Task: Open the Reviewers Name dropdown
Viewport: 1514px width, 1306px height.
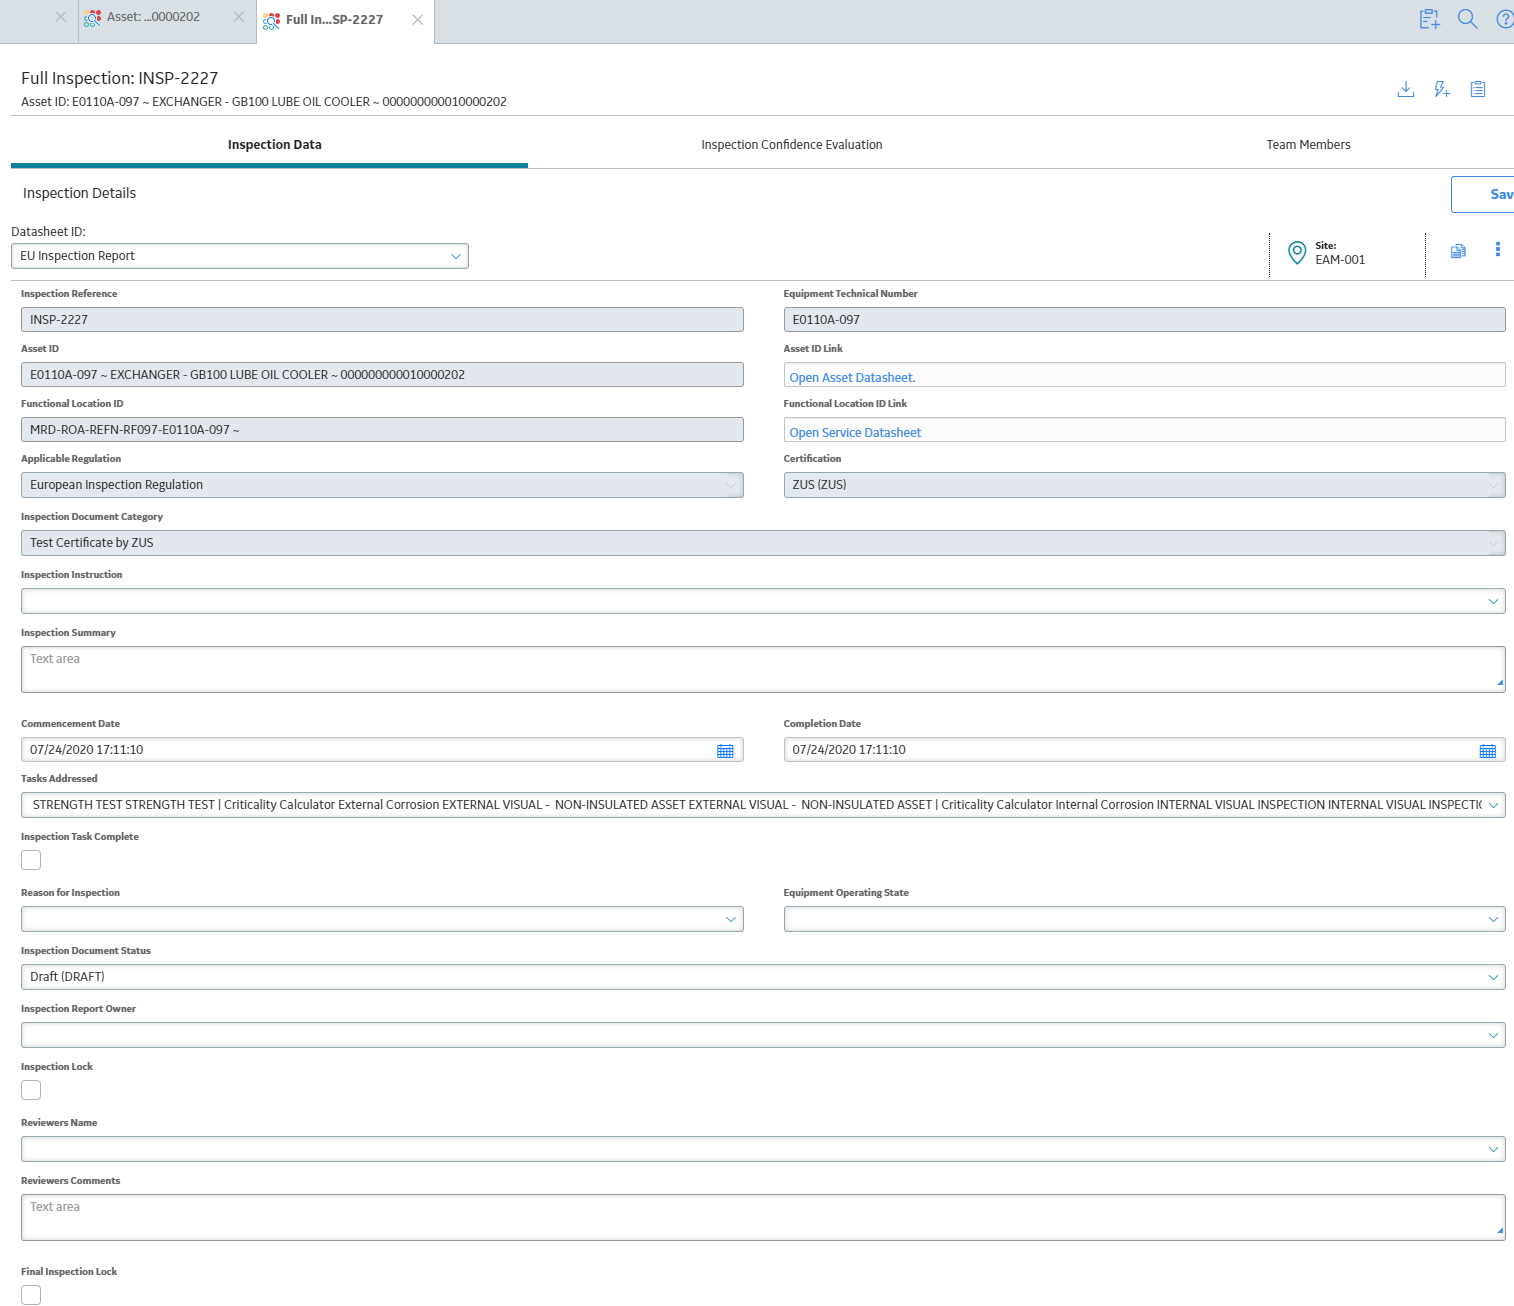Action: click(x=763, y=1149)
